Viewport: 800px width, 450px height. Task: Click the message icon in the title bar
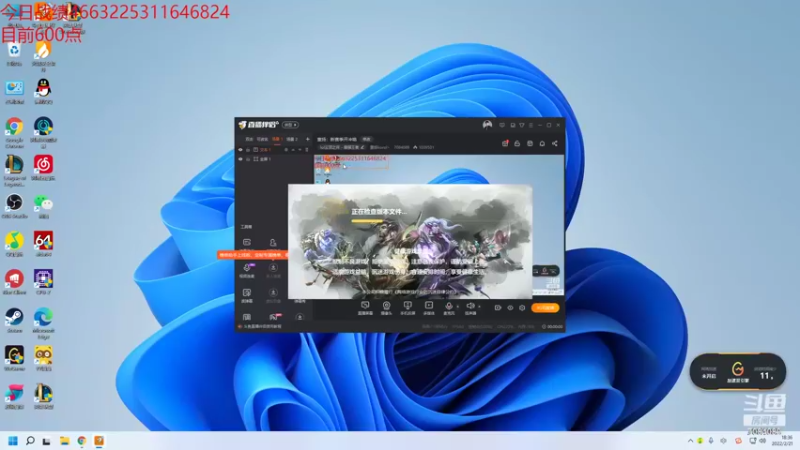(502, 125)
